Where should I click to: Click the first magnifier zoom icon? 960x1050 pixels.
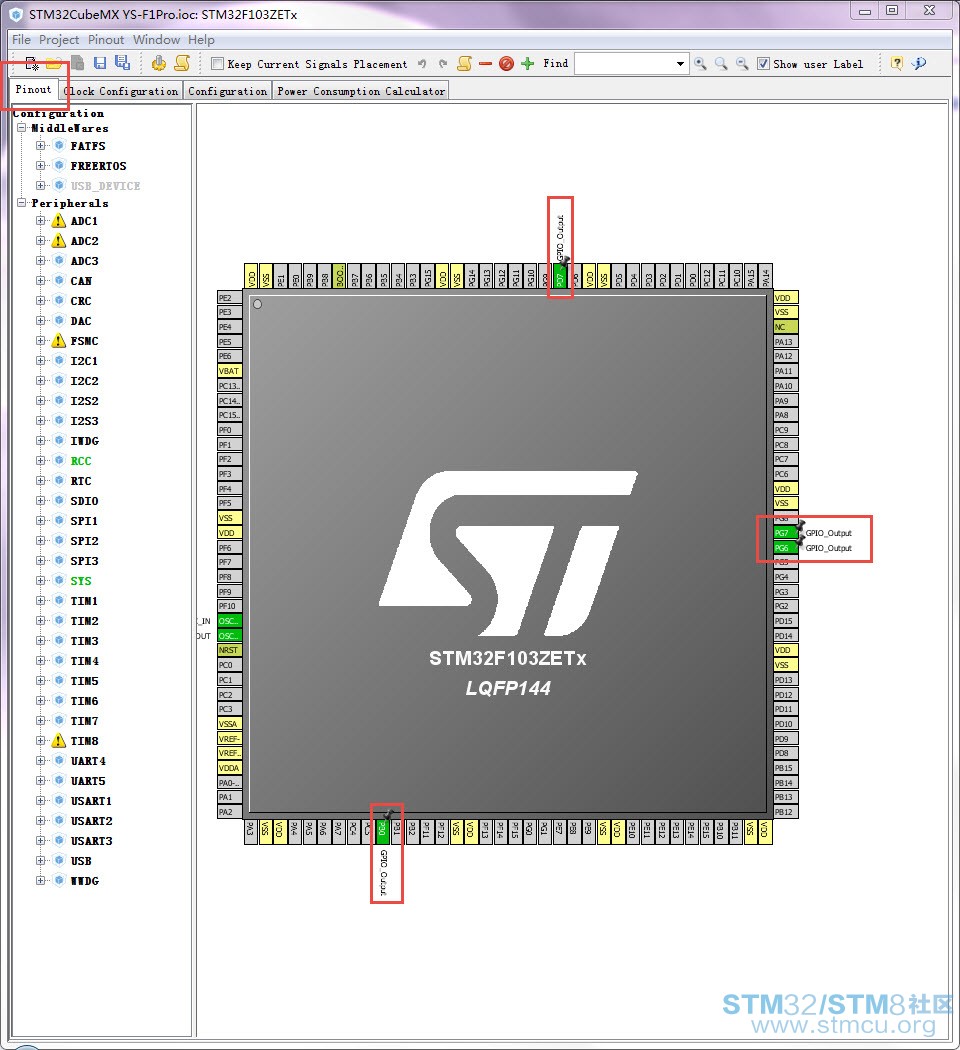coord(700,64)
